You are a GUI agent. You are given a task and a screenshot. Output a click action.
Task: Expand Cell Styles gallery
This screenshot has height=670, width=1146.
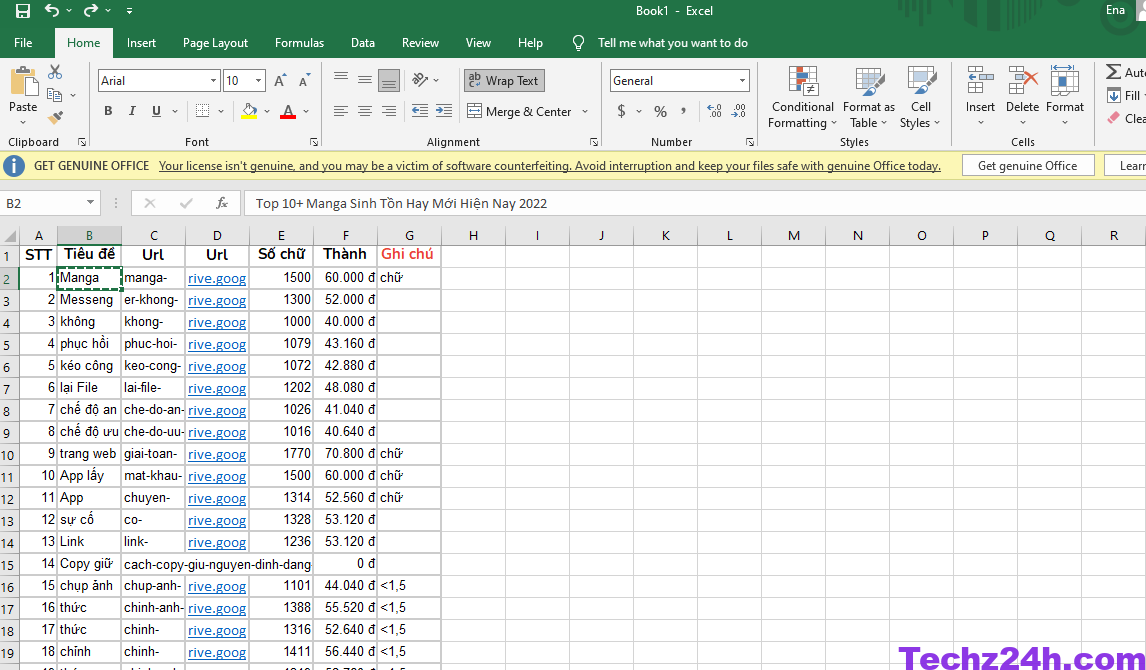tap(921, 97)
